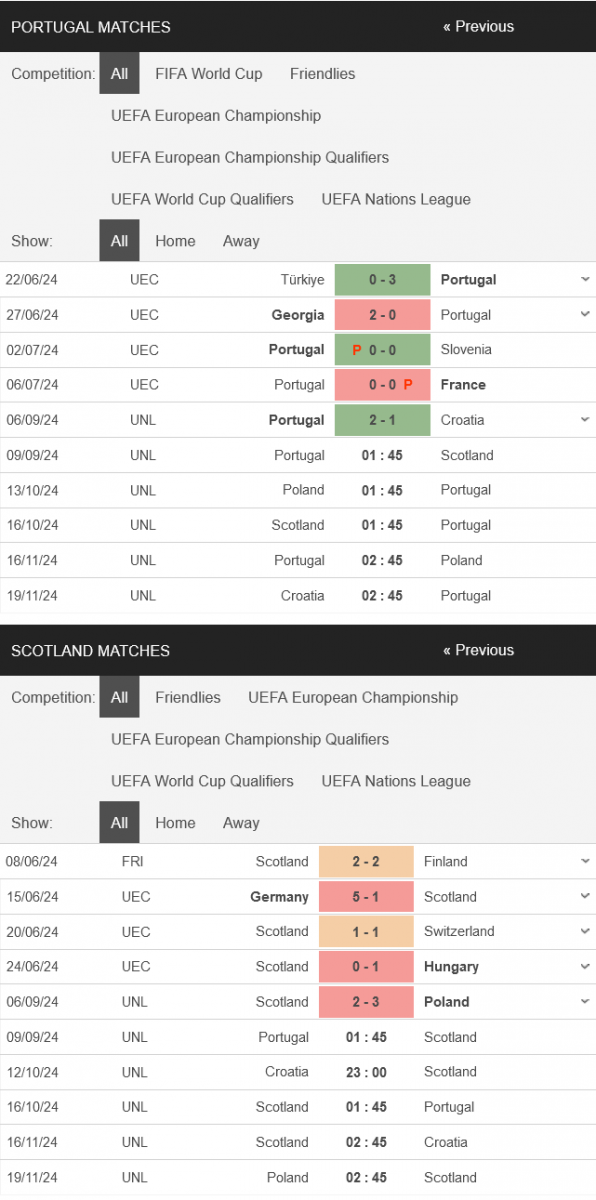Select UEFA European Championship in Scotland filters
Image resolution: width=596 pixels, height=1200 pixels.
click(353, 697)
